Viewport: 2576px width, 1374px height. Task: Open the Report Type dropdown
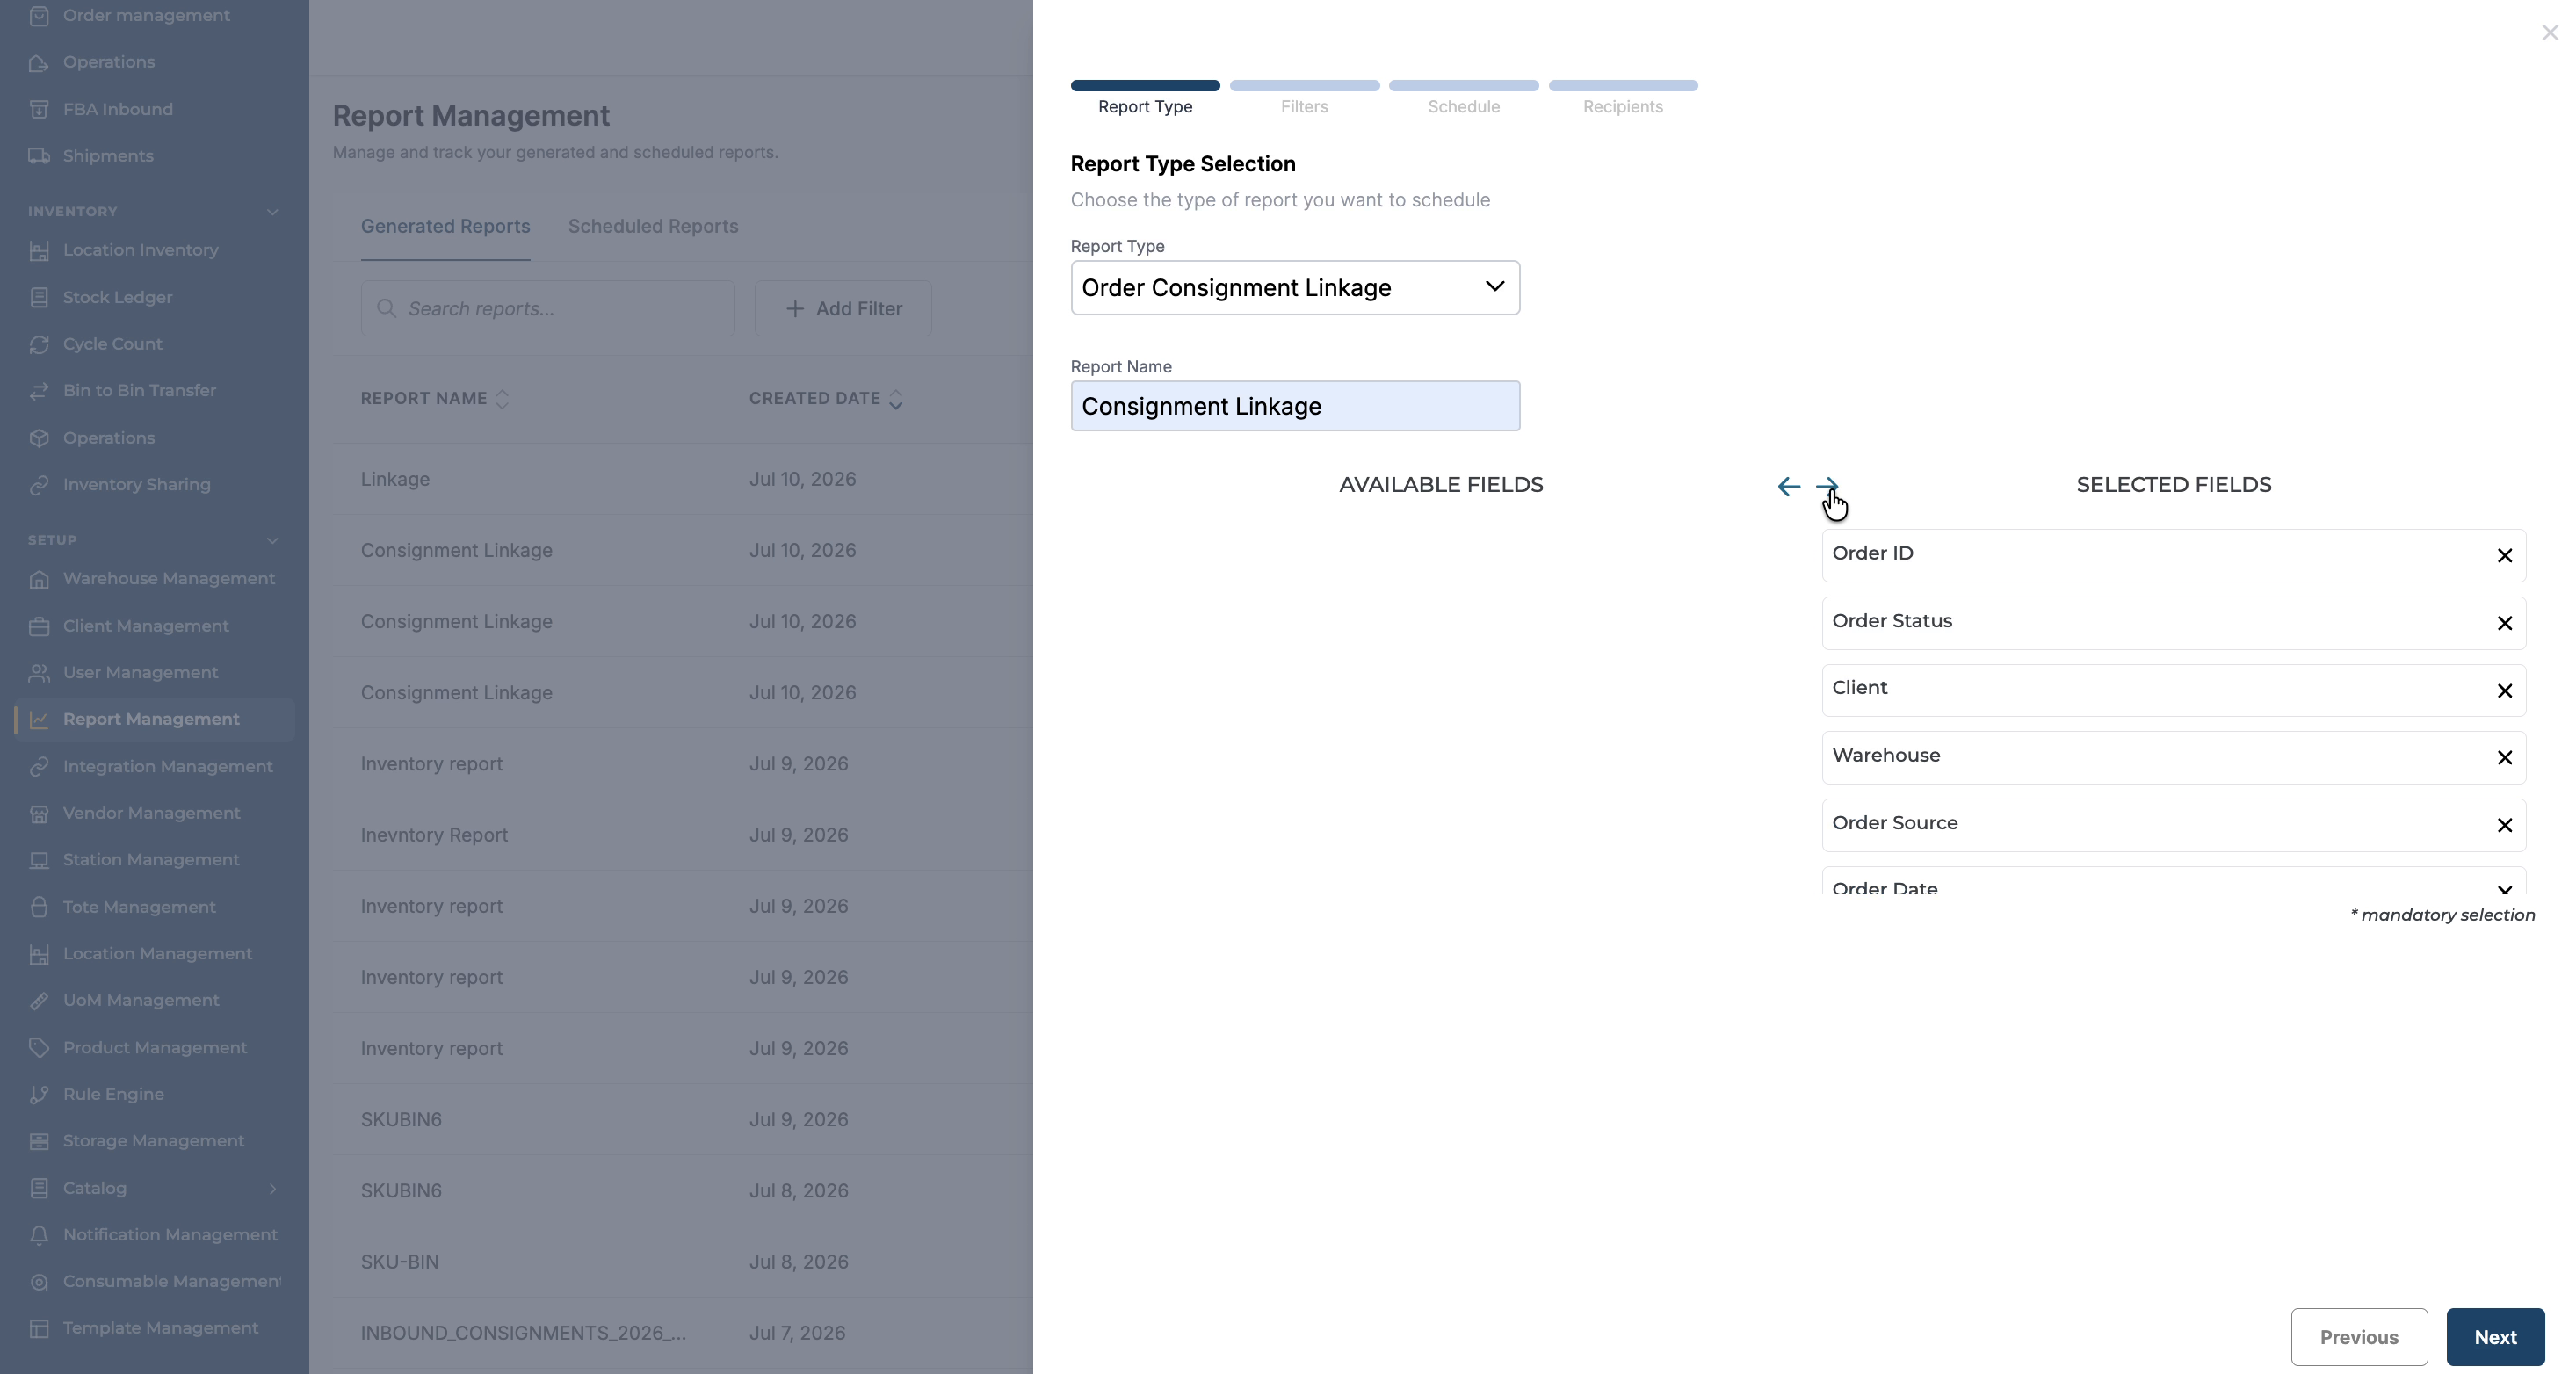(x=1295, y=288)
